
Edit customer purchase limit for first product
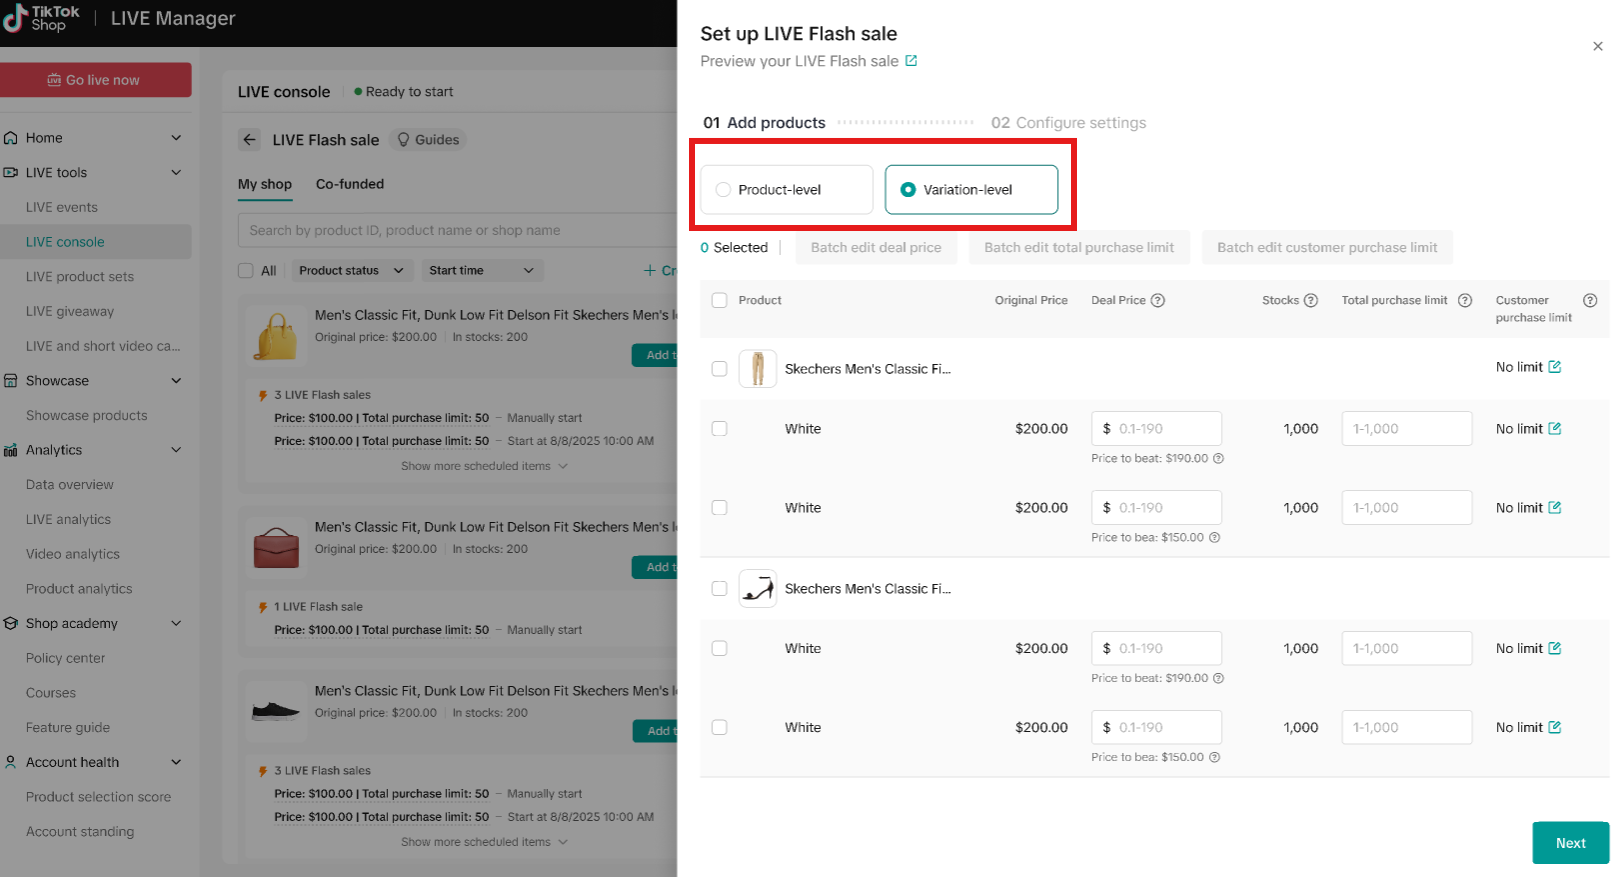tap(1555, 367)
